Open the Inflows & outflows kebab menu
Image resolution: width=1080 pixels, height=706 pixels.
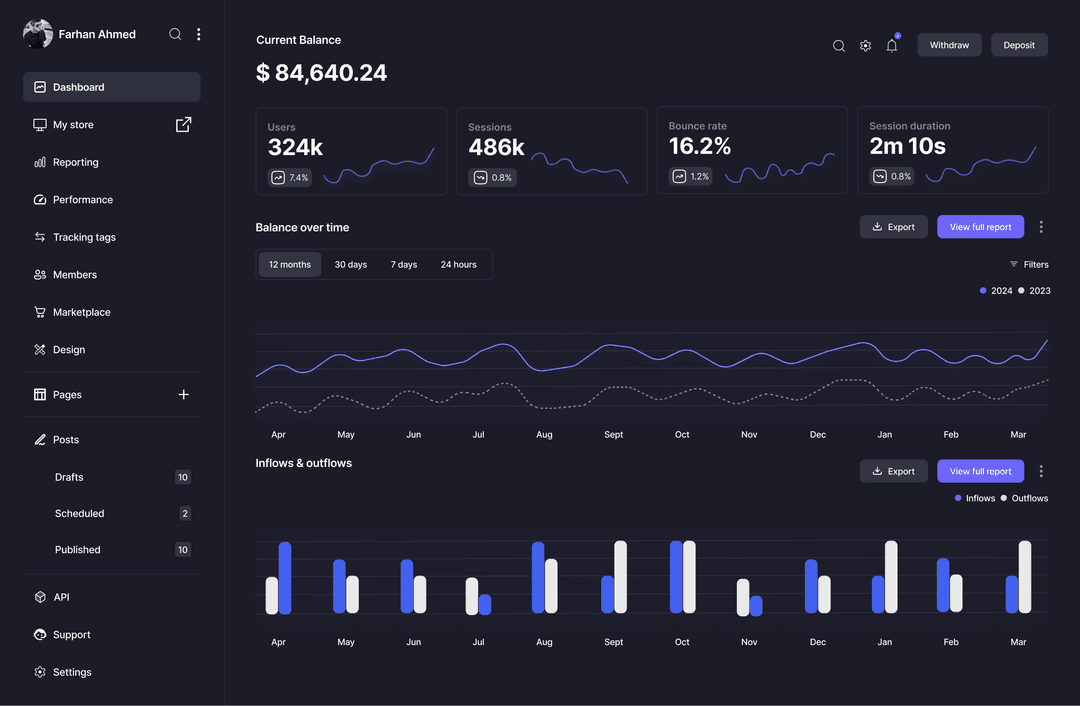pyautogui.click(x=1041, y=470)
